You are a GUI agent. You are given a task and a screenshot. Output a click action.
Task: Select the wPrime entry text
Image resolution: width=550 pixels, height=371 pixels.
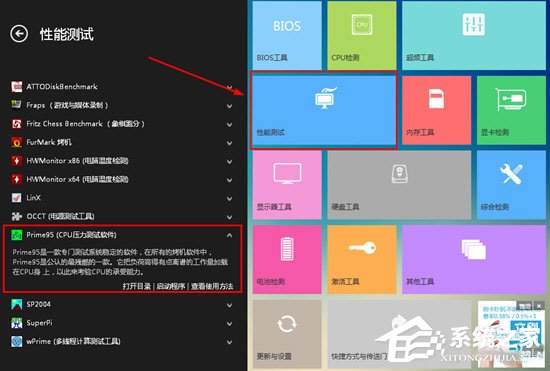pos(73,341)
